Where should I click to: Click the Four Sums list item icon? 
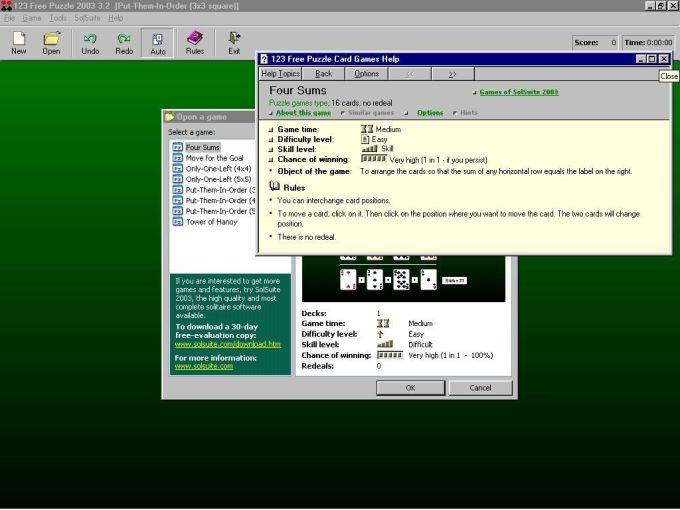177,147
